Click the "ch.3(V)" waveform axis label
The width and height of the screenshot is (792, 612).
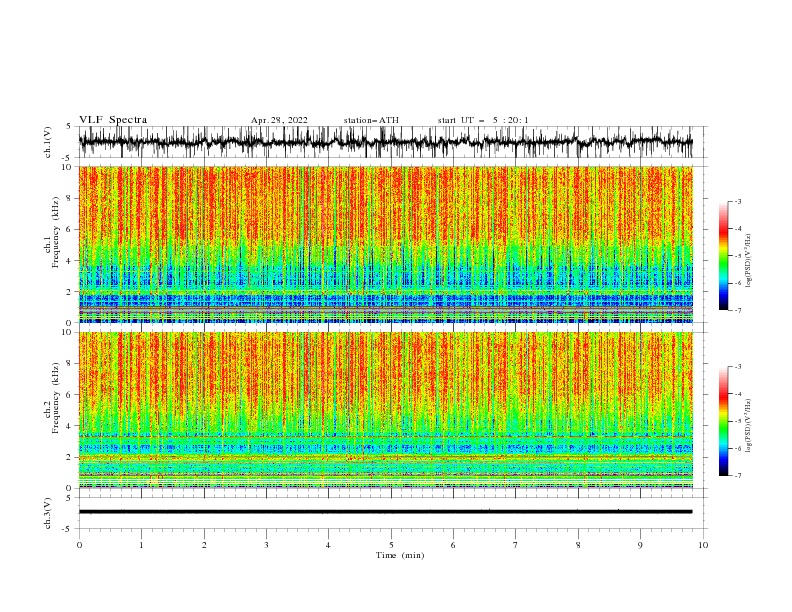48,513
